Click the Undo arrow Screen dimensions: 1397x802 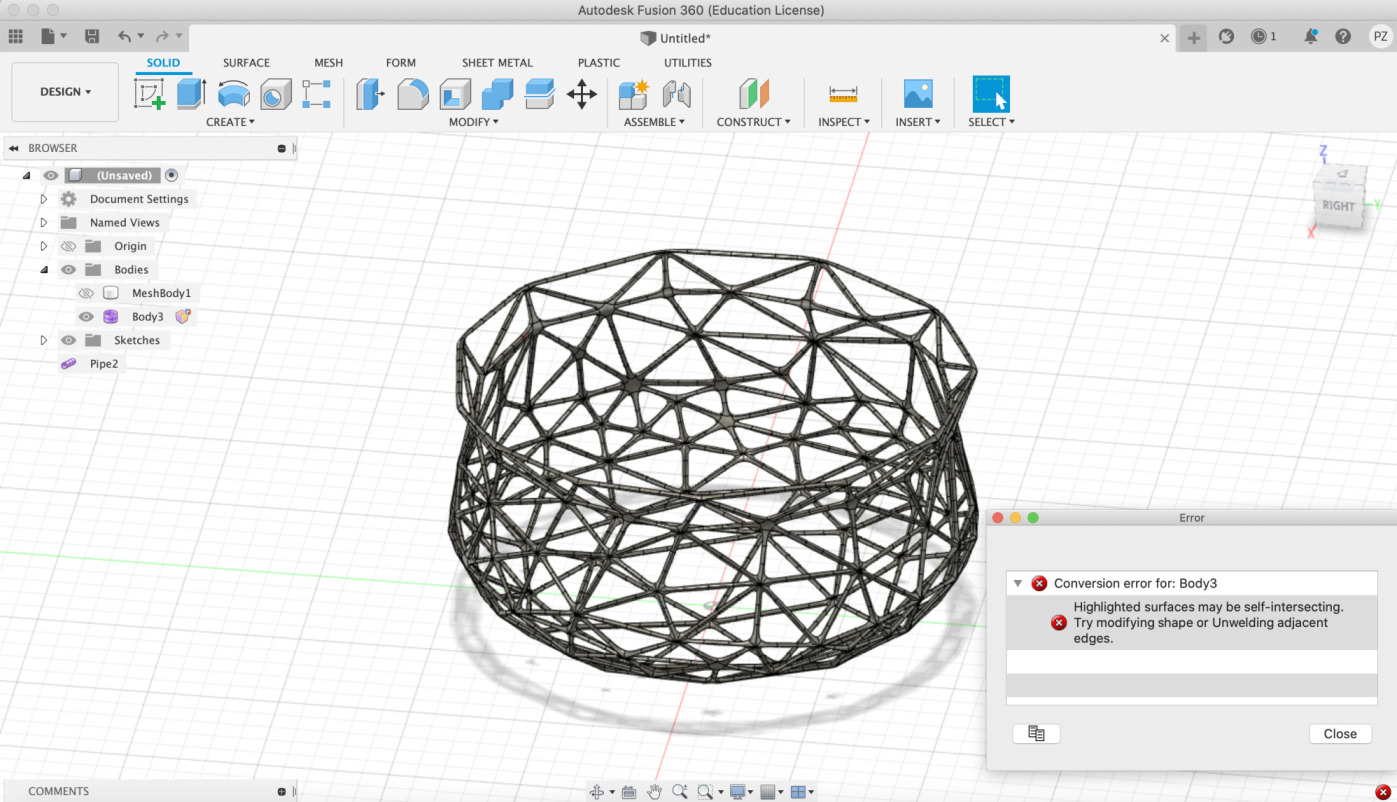pyautogui.click(x=125, y=37)
